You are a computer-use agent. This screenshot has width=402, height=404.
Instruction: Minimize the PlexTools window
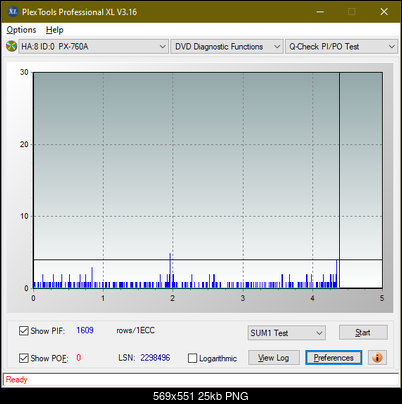point(320,12)
